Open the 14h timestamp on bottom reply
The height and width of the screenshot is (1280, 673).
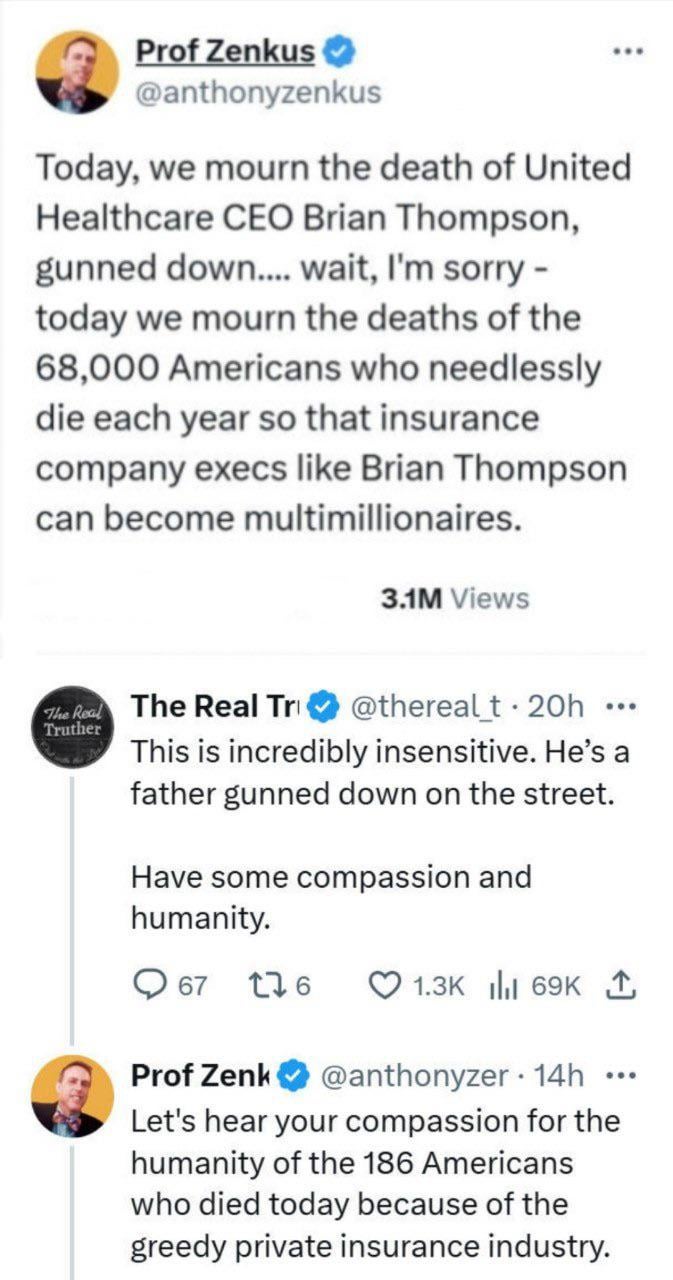559,1075
